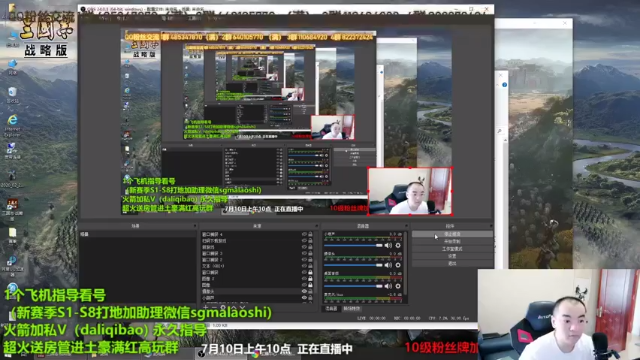The image size is (640, 360).
Task: Open 设置 settings from controls panel
Action: coord(452,256)
